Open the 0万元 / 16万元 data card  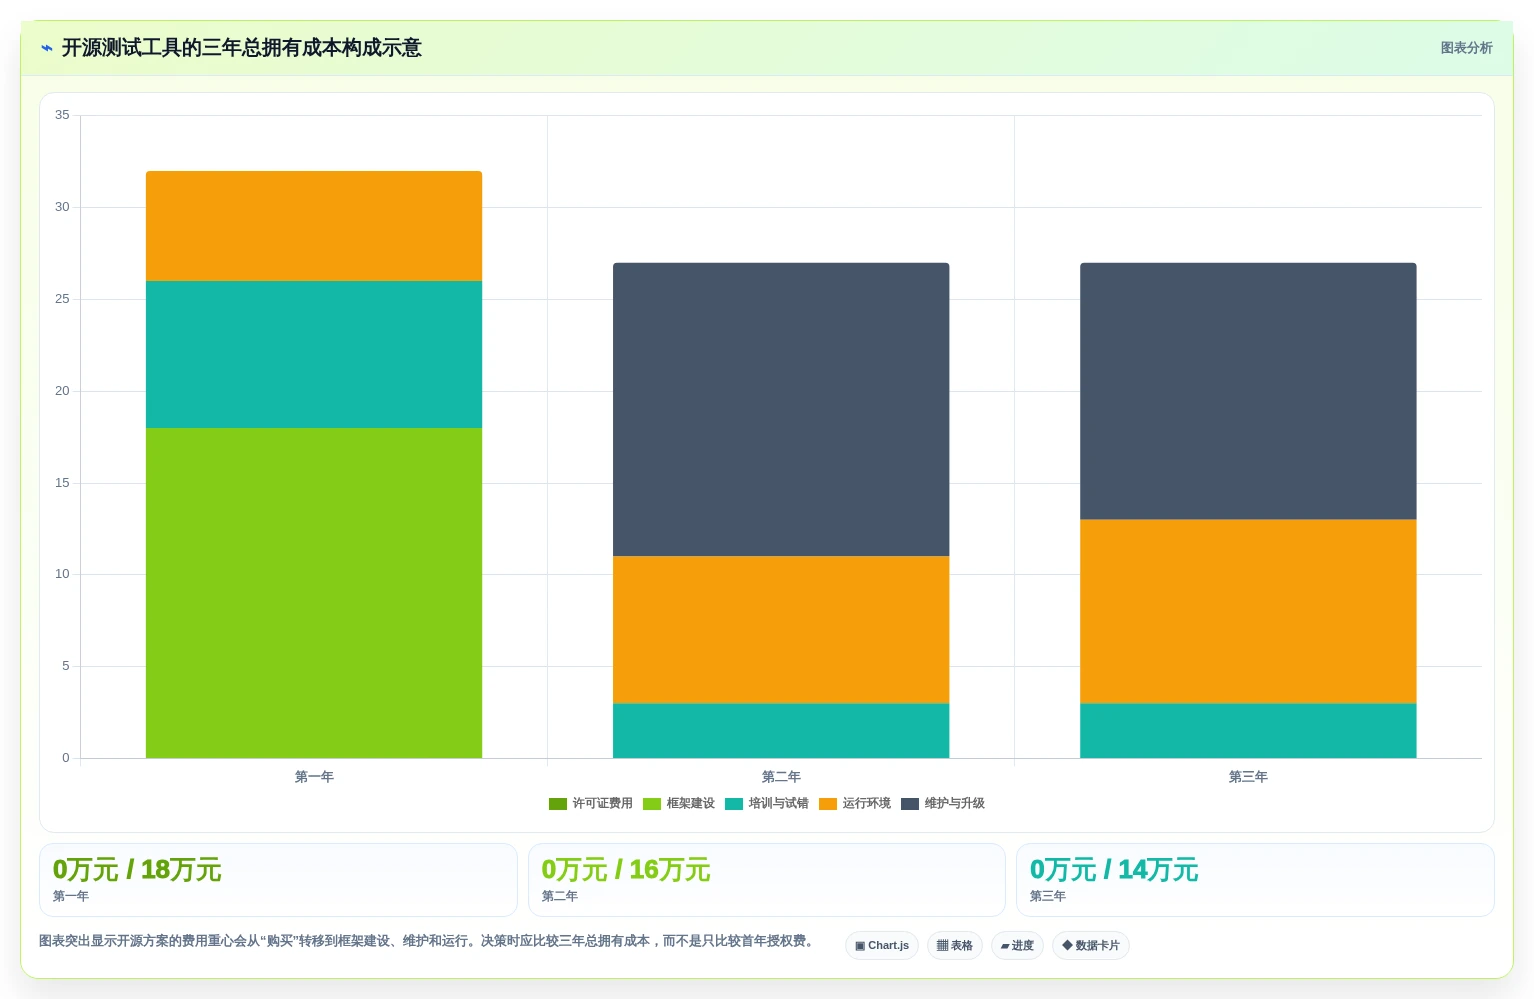[x=766, y=880]
